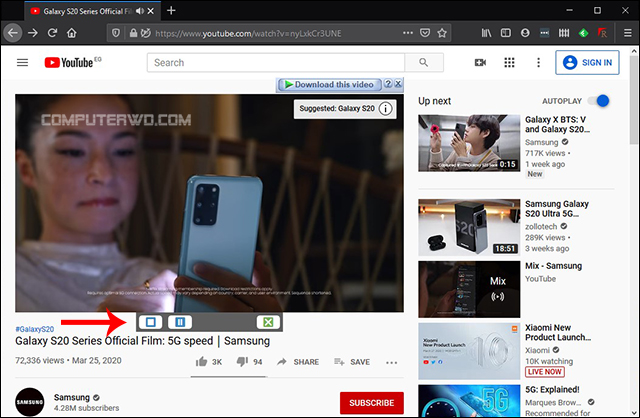Viewport: 640px width, 418px height.
Task: Reload the current page
Action: 52,33
